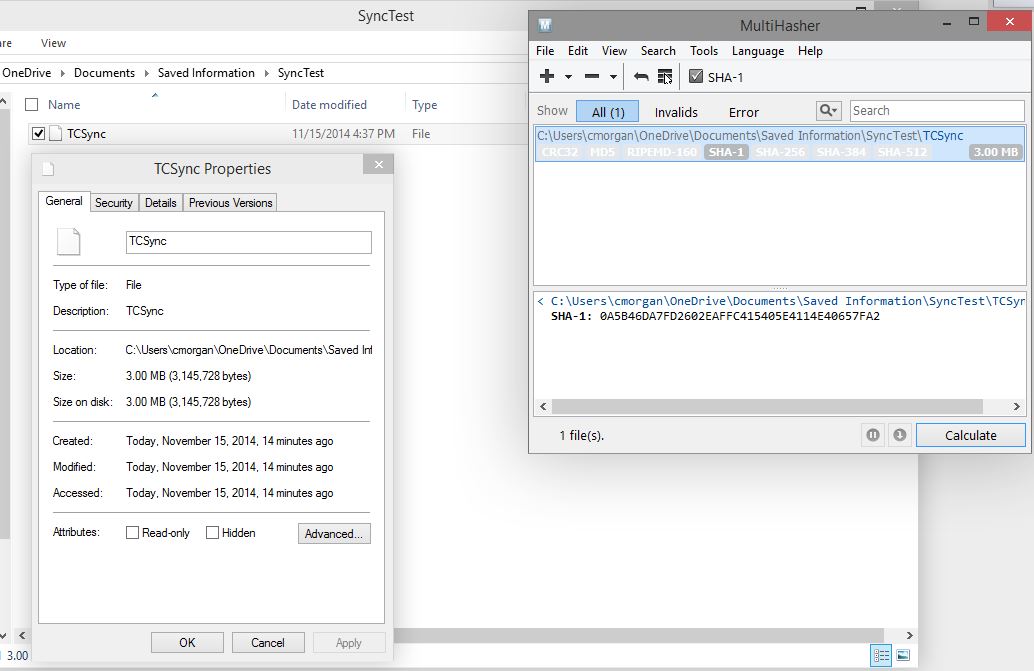The height and width of the screenshot is (671, 1034).
Task: Click the SHA-256 hash tag
Action: pyautogui.click(x=780, y=152)
